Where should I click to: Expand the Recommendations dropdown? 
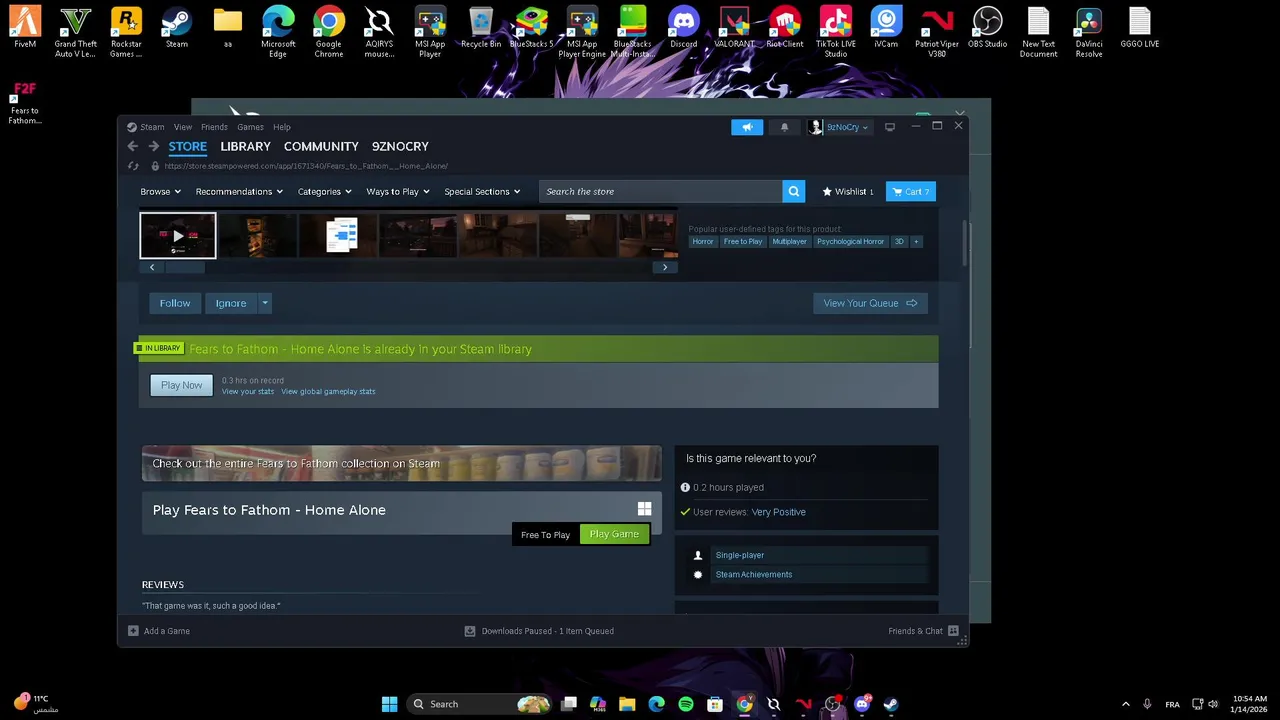(239, 191)
